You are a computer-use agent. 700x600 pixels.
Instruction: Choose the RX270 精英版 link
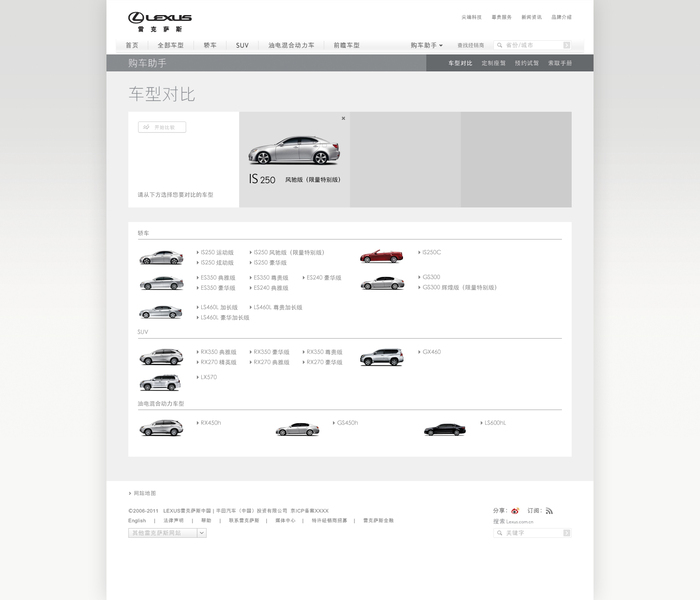coord(218,362)
